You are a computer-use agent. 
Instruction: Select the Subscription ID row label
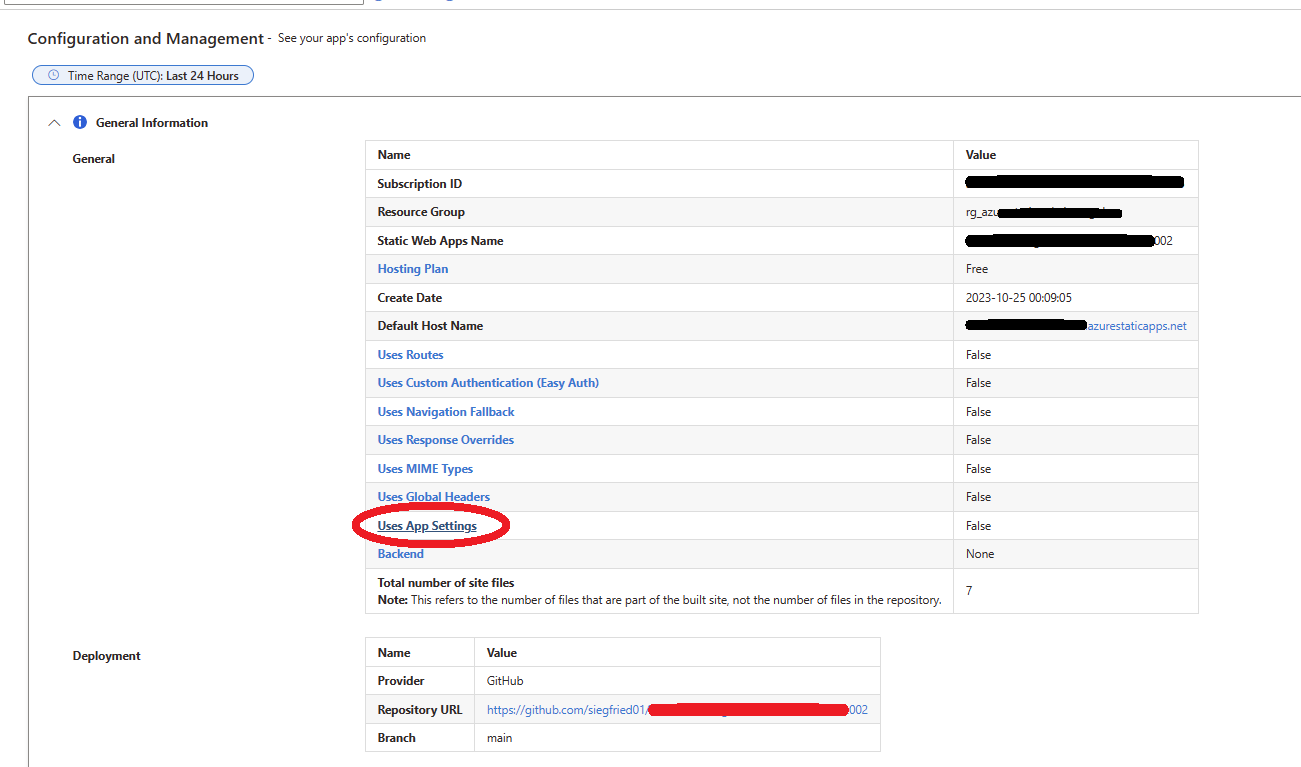point(419,184)
